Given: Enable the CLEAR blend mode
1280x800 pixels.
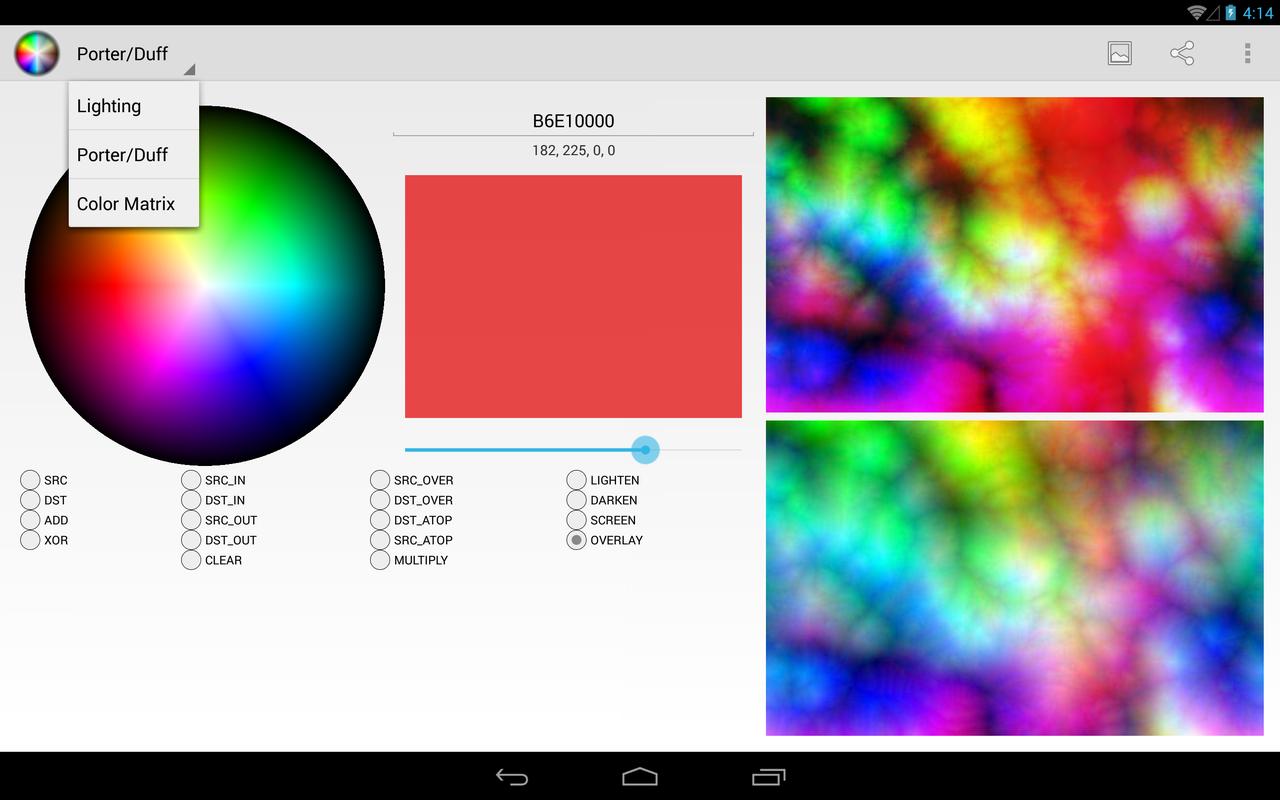Looking at the screenshot, I should tap(190, 560).
